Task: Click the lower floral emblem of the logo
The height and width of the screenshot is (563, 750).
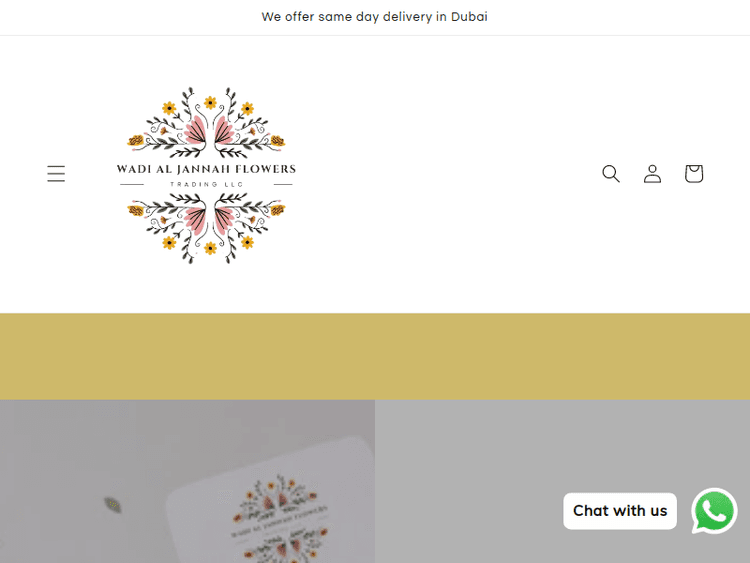Action: click(206, 228)
